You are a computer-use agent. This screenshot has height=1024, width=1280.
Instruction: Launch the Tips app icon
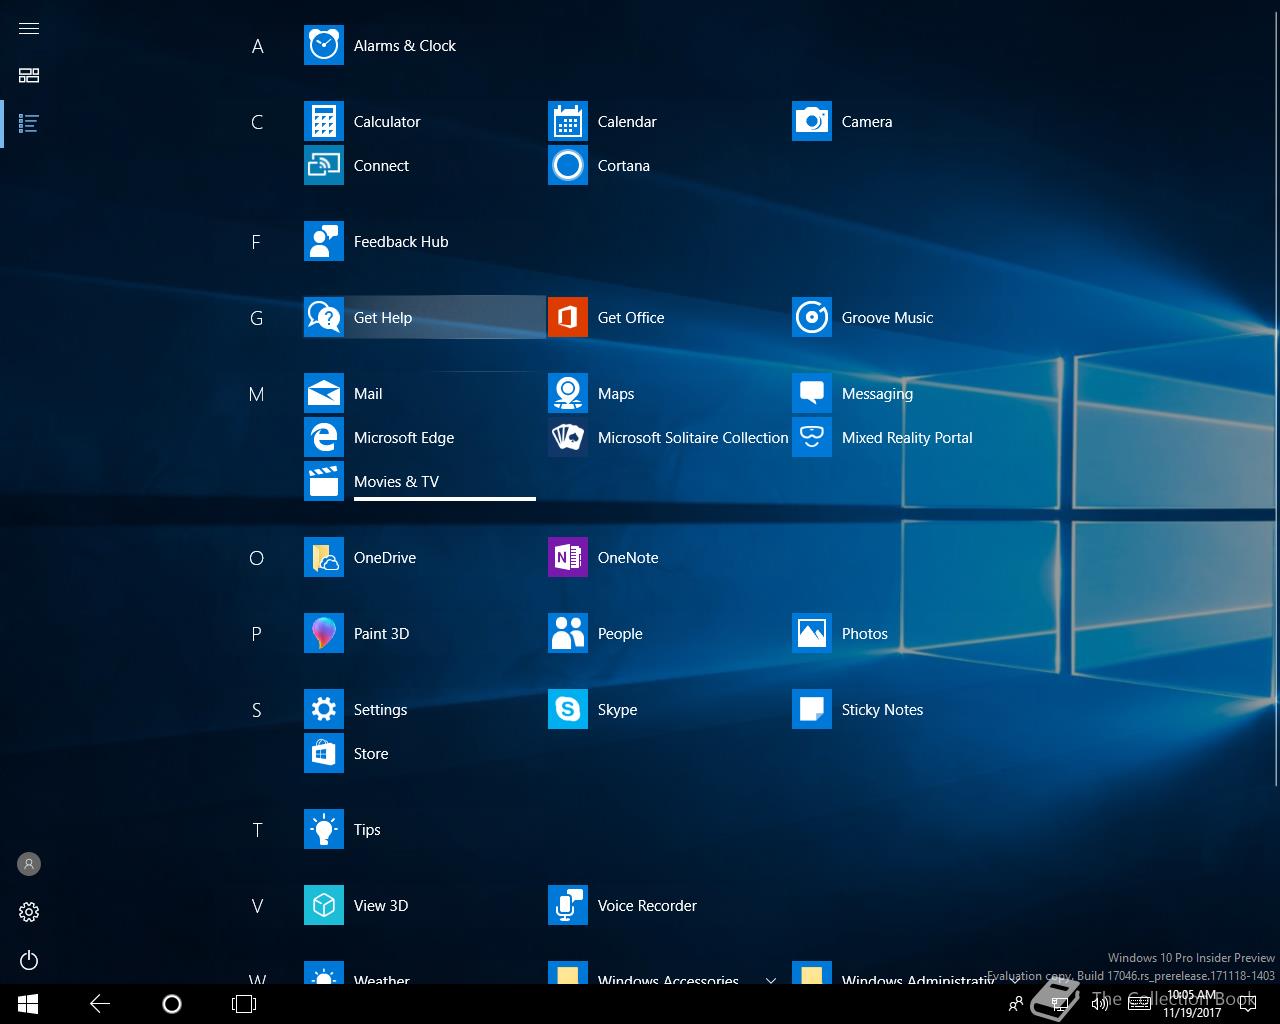tap(324, 830)
